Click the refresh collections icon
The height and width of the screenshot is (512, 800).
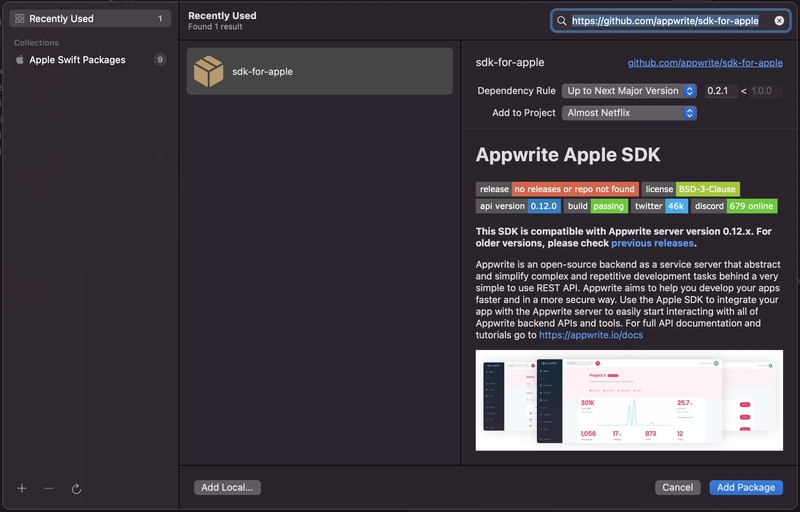(77, 489)
